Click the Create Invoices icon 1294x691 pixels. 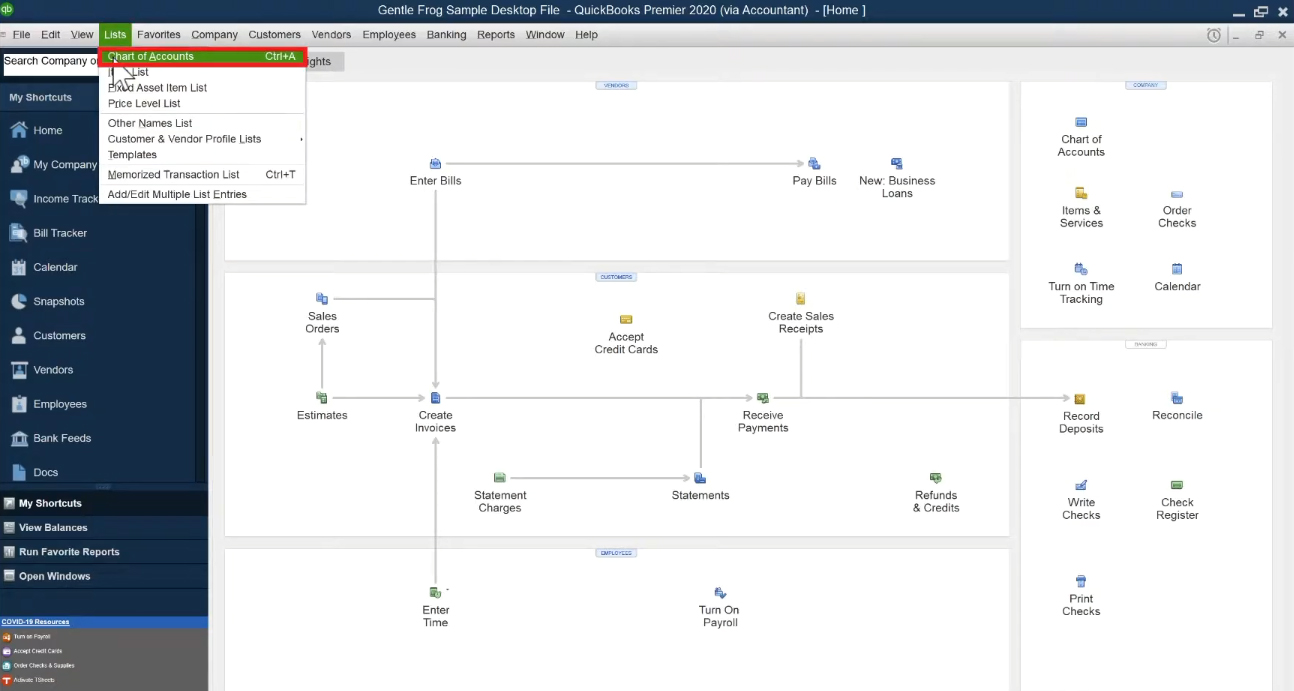point(435,398)
